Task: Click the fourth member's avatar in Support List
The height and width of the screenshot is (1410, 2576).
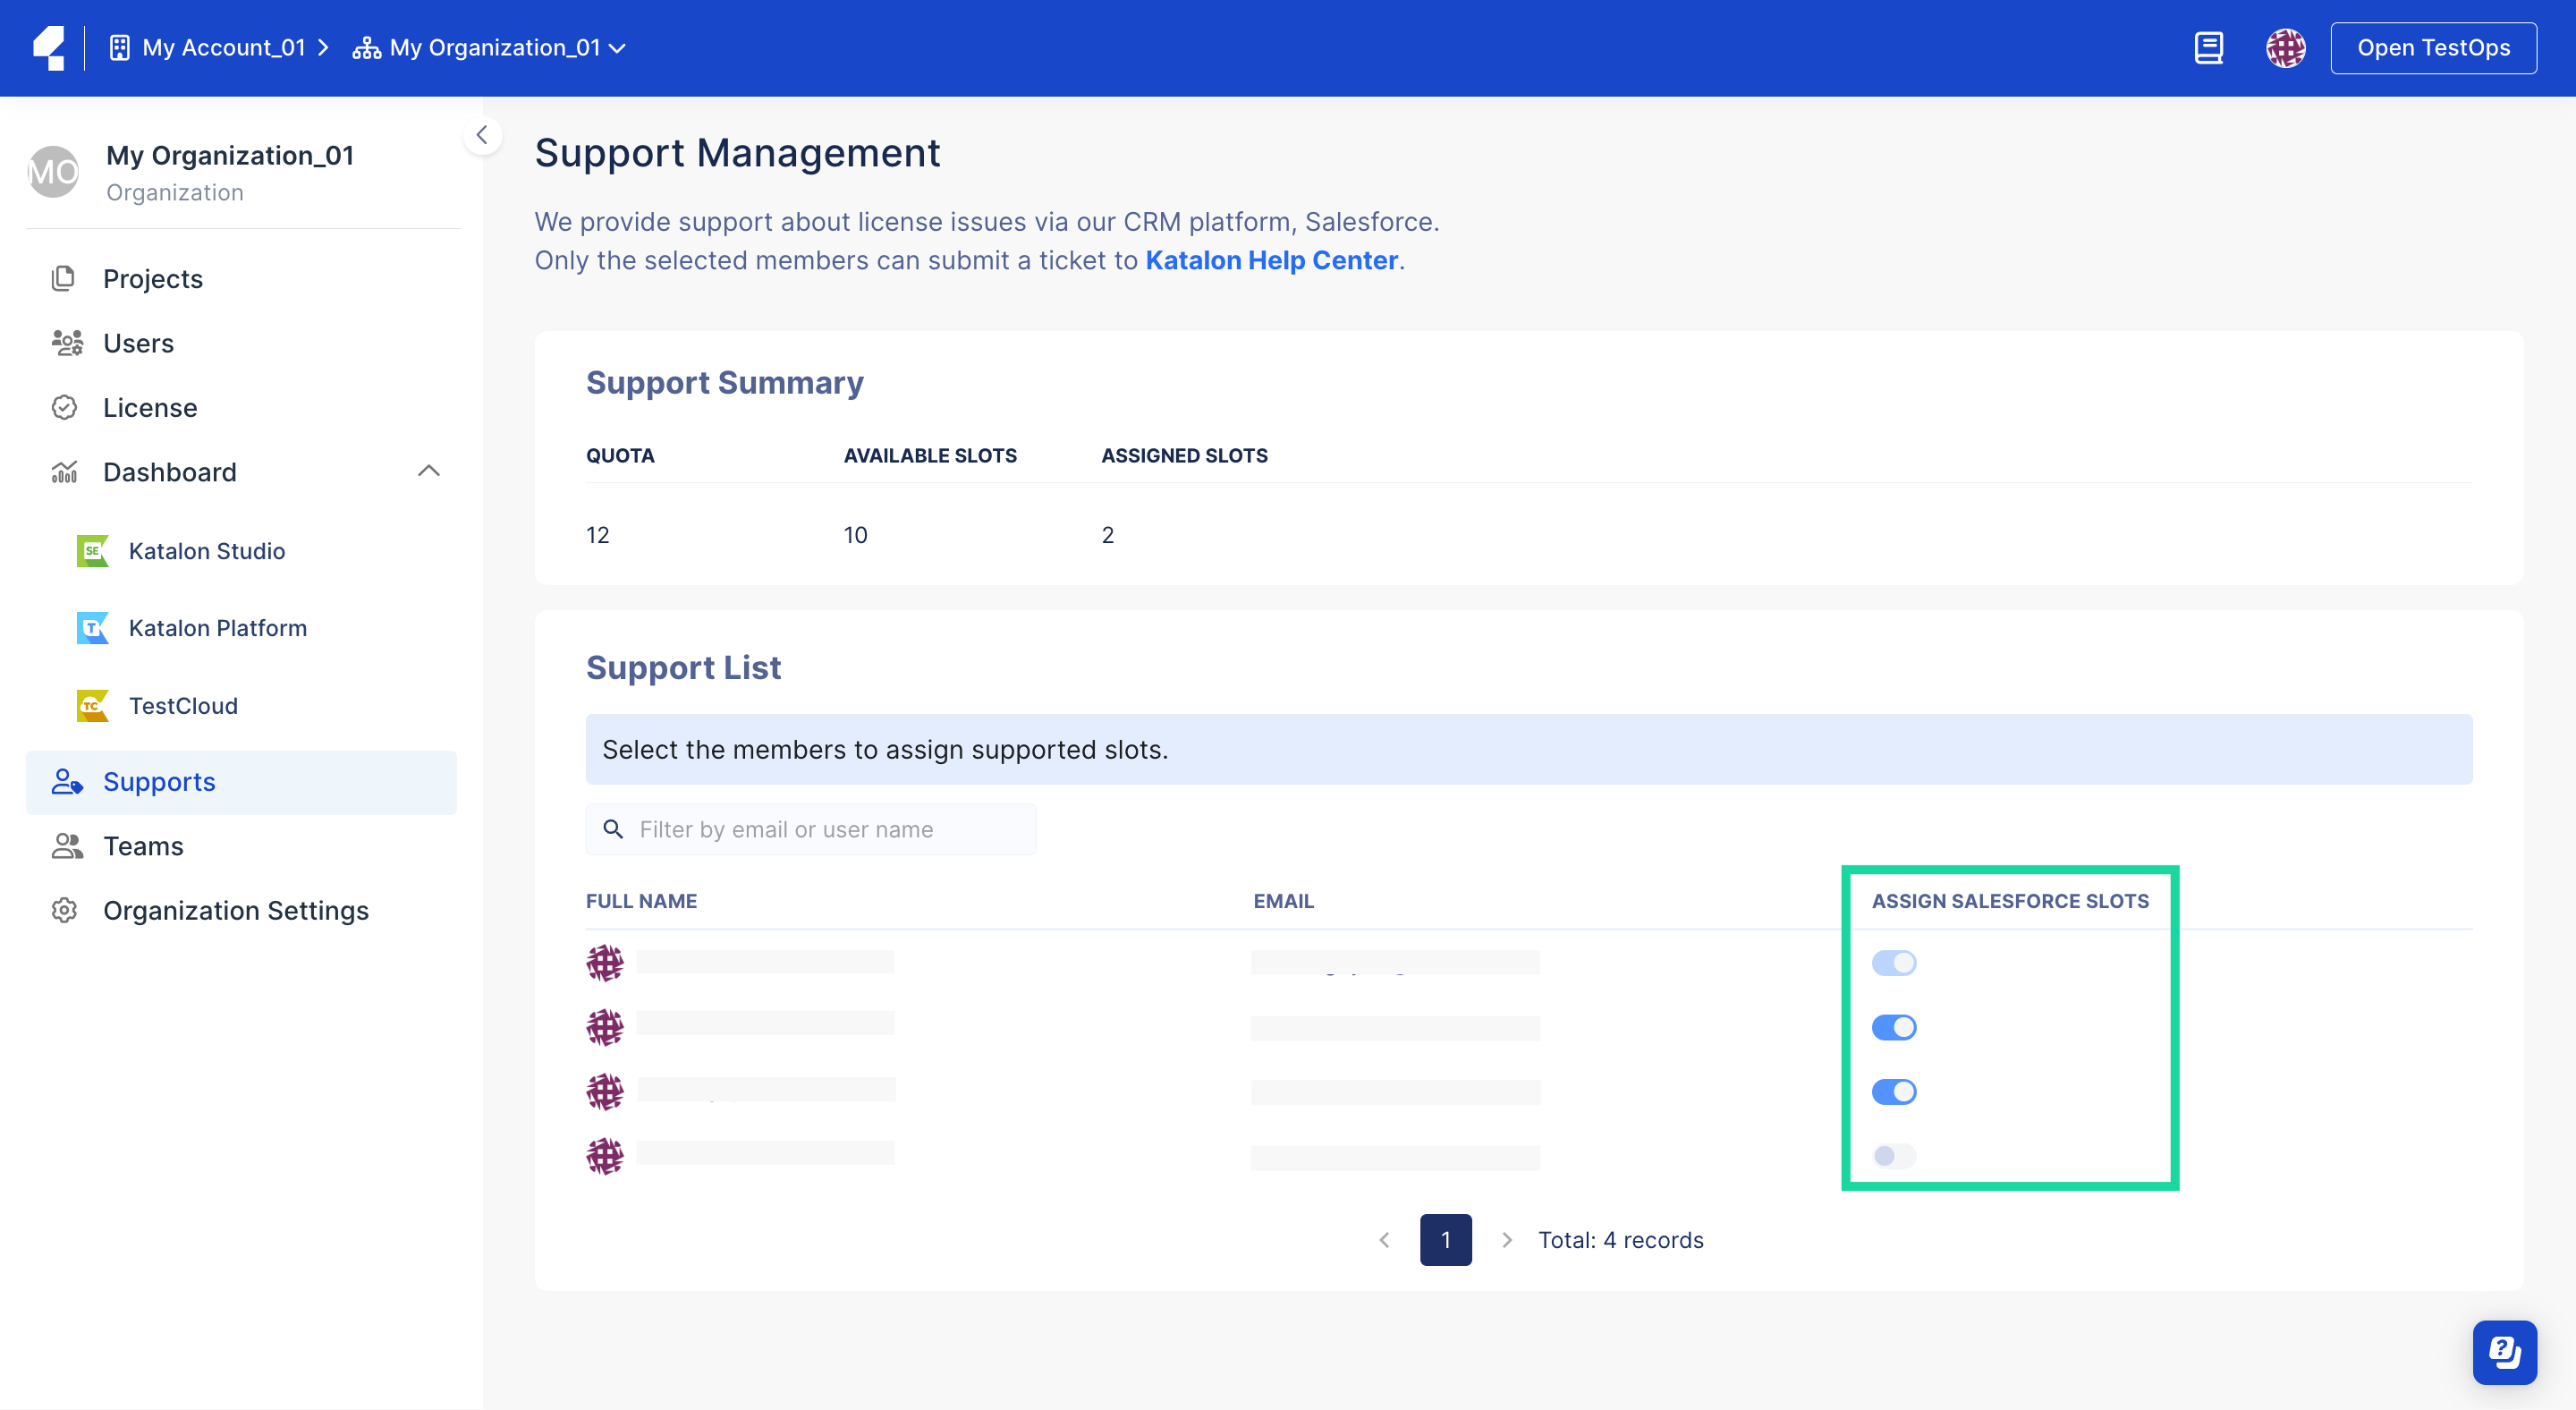Action: (604, 1156)
